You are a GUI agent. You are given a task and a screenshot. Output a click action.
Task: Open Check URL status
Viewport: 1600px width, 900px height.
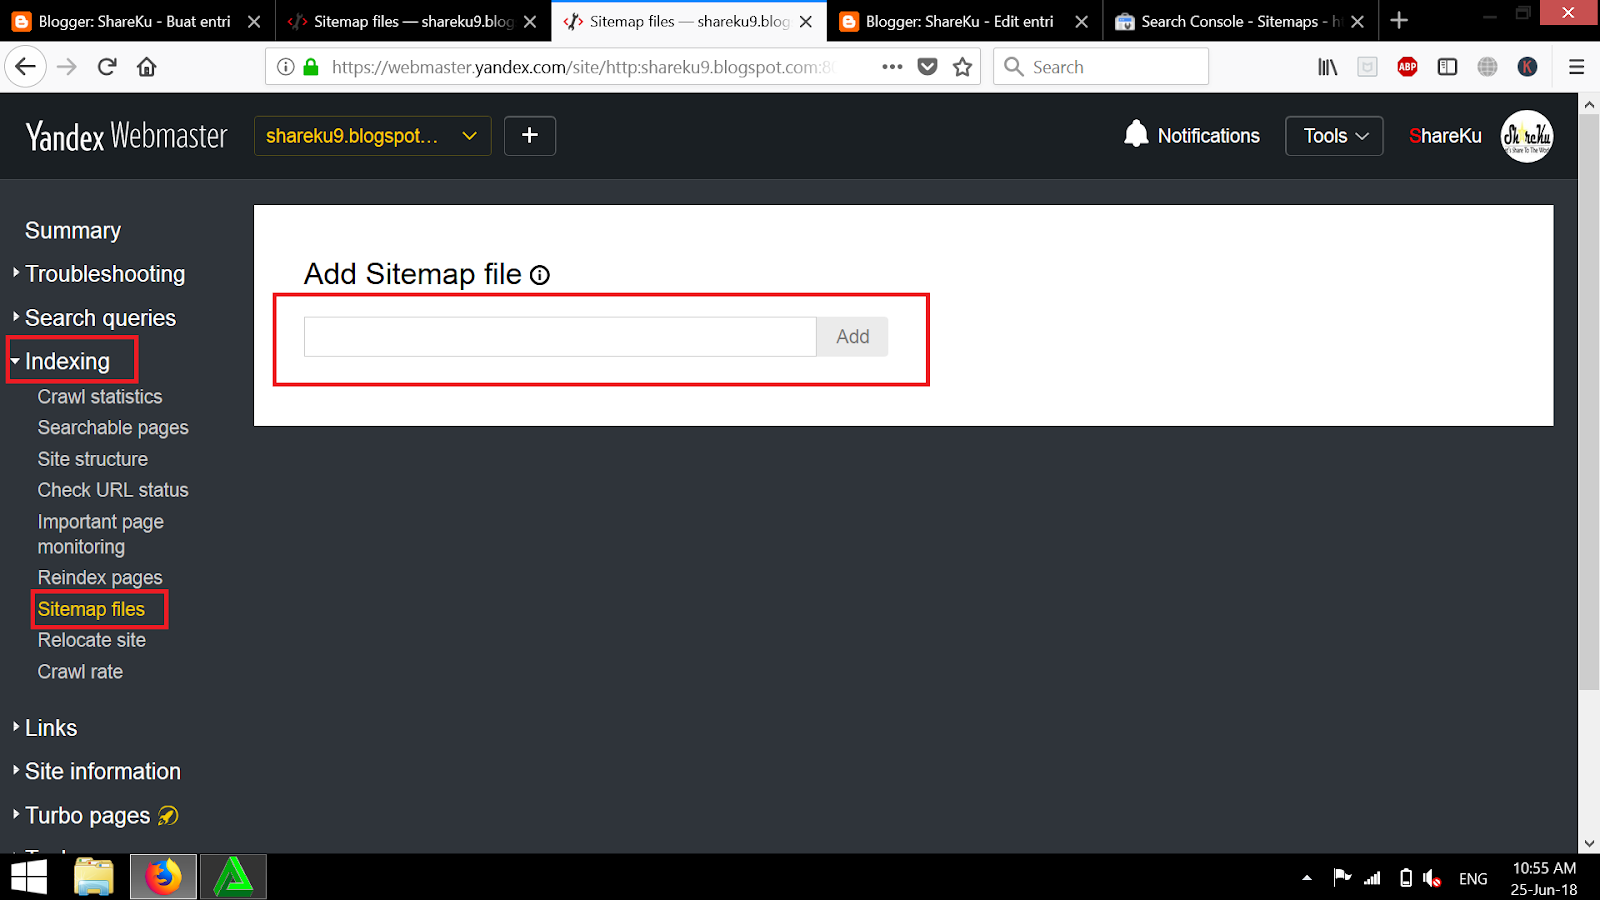click(x=113, y=490)
